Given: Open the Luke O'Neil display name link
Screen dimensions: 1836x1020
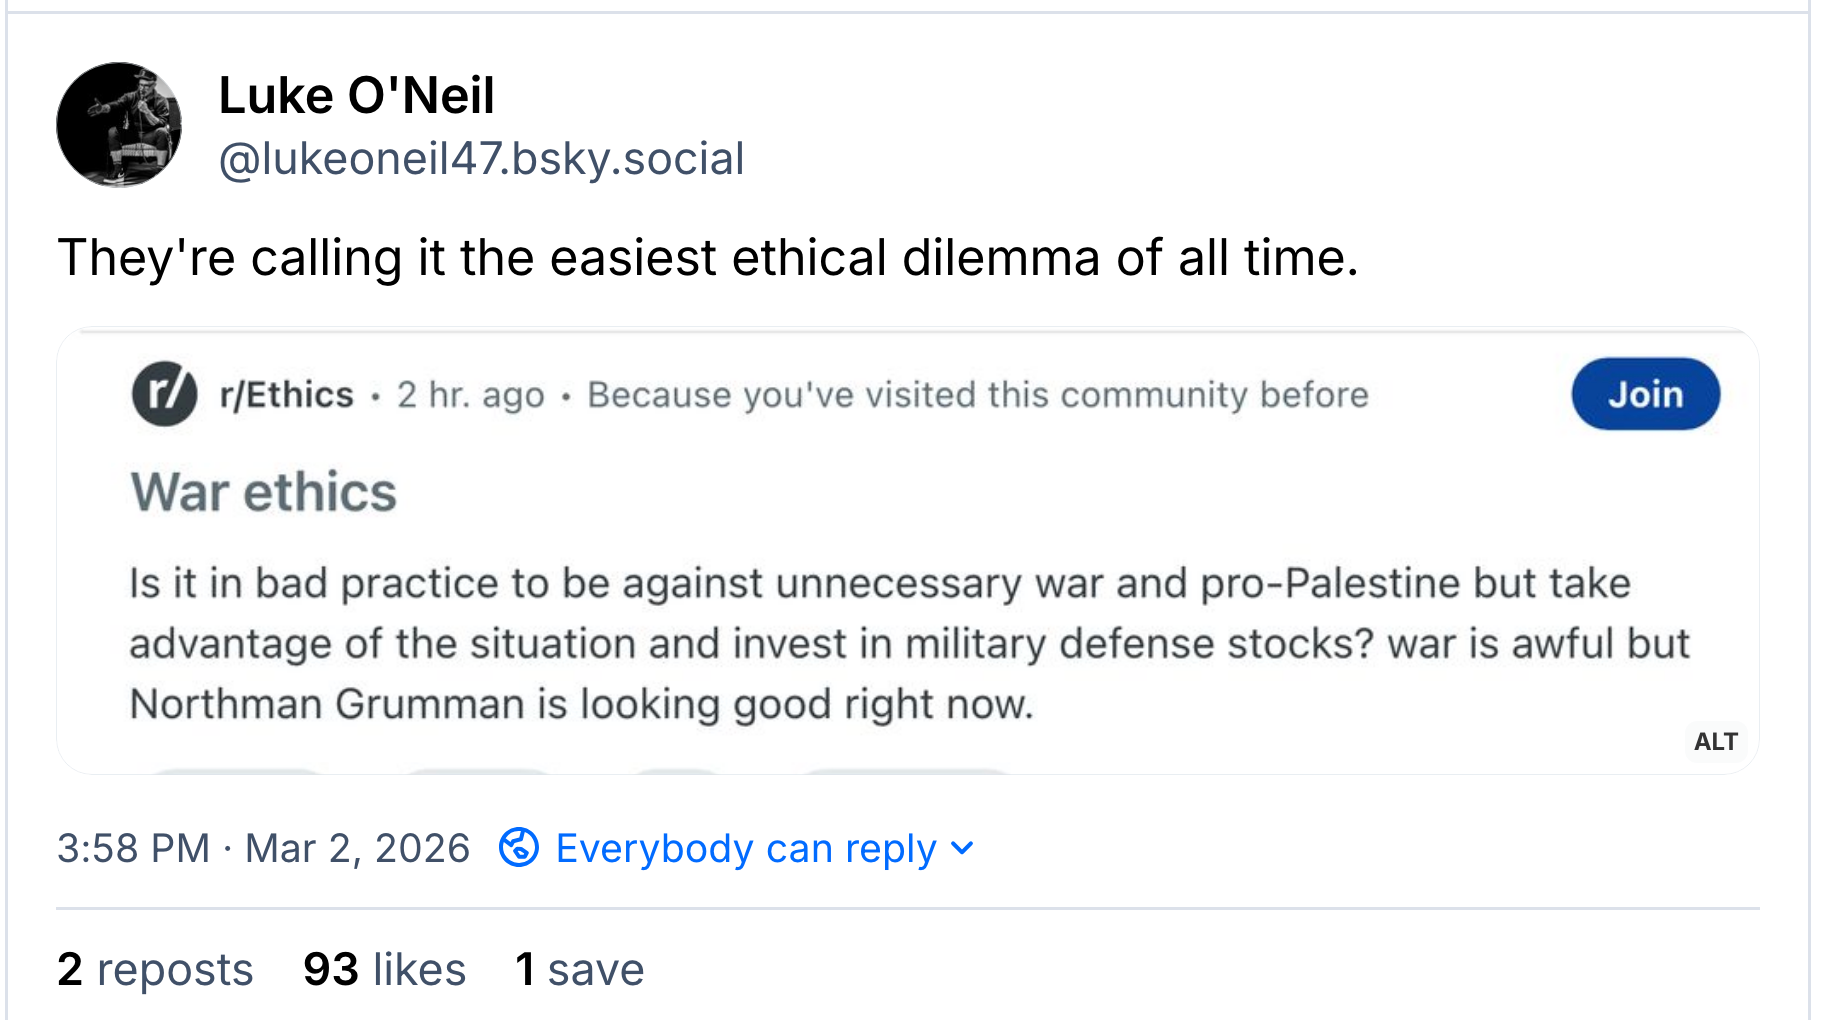Looking at the screenshot, I should [356, 96].
